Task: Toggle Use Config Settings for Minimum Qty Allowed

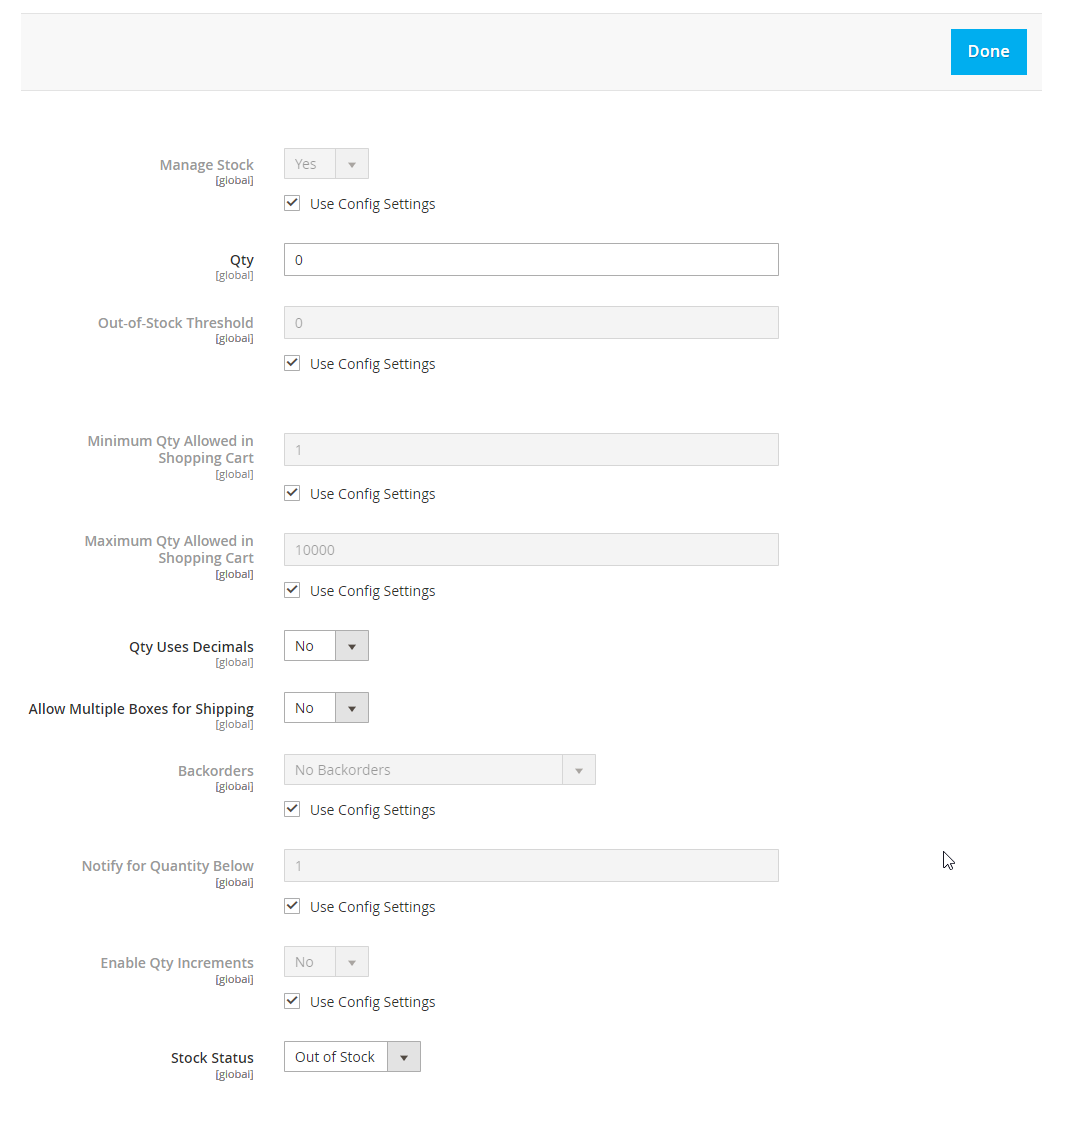Action: [292, 493]
